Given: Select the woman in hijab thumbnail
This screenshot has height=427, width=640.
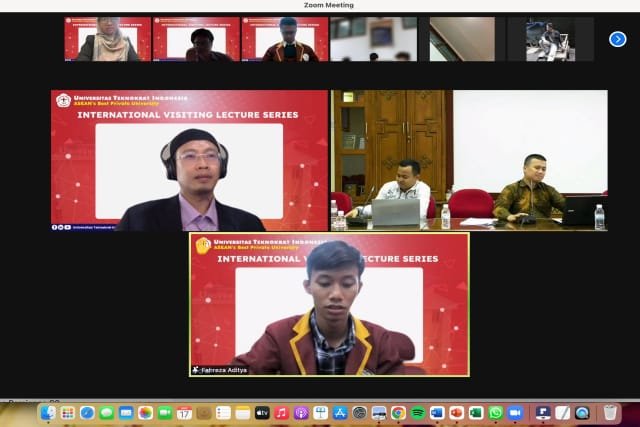Looking at the screenshot, I should point(107,39).
